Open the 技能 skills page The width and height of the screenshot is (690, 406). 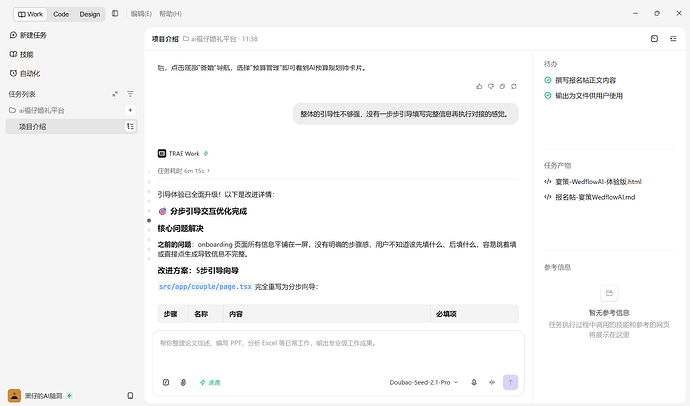[22, 55]
